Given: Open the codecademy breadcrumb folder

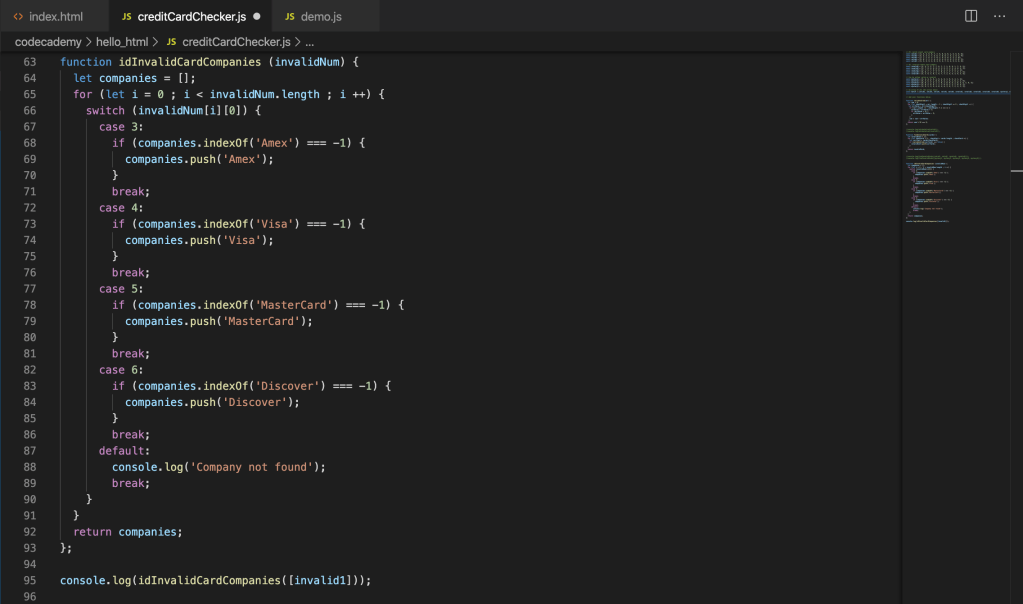Looking at the screenshot, I should [x=52, y=42].
